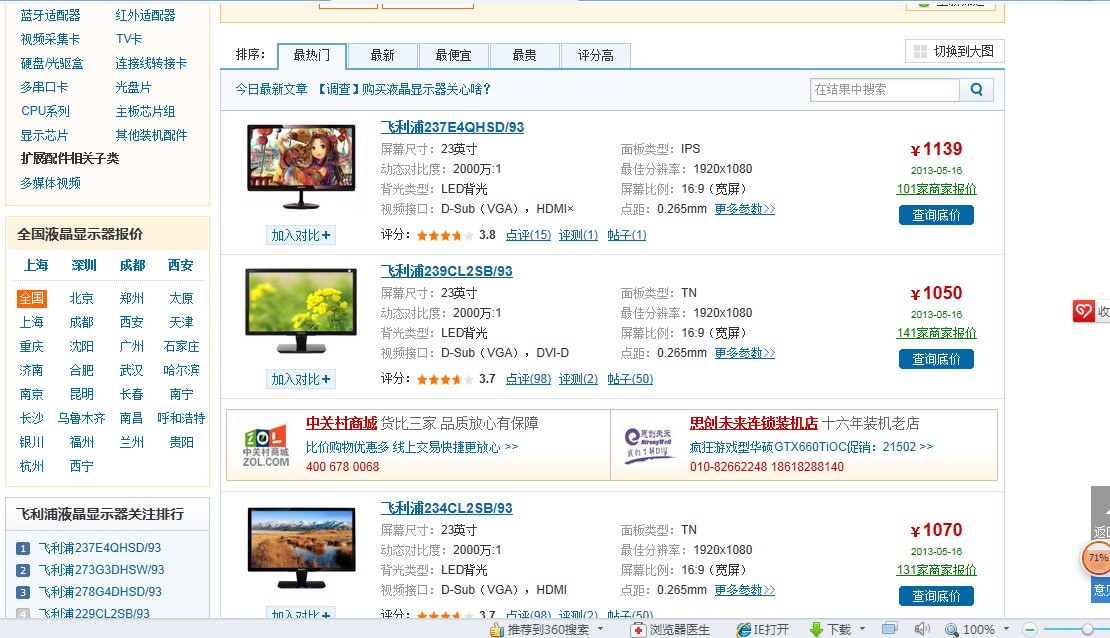Click the 思创未来 store logo
1110x638 pixels.
[x=648, y=445]
